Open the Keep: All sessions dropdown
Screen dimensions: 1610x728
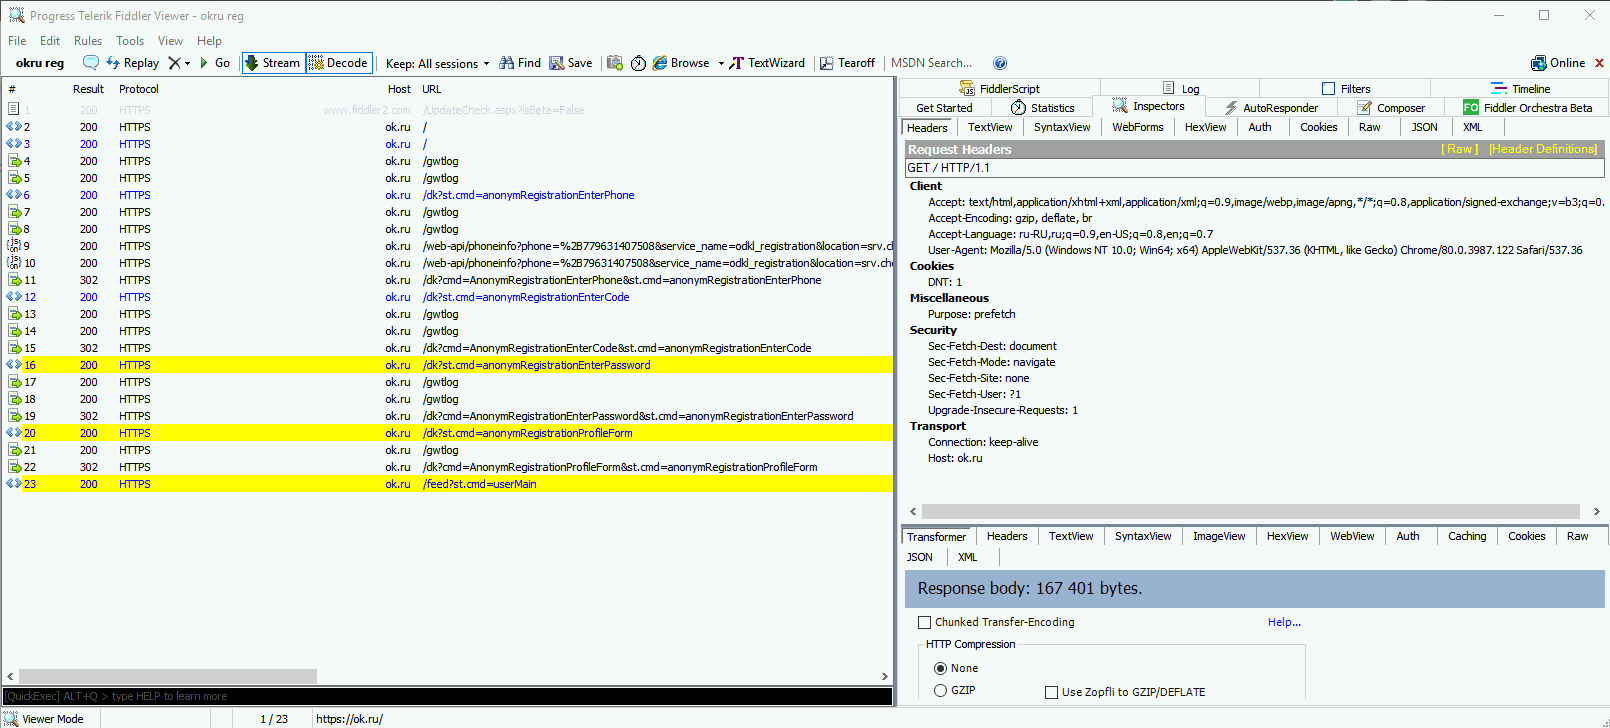(438, 63)
